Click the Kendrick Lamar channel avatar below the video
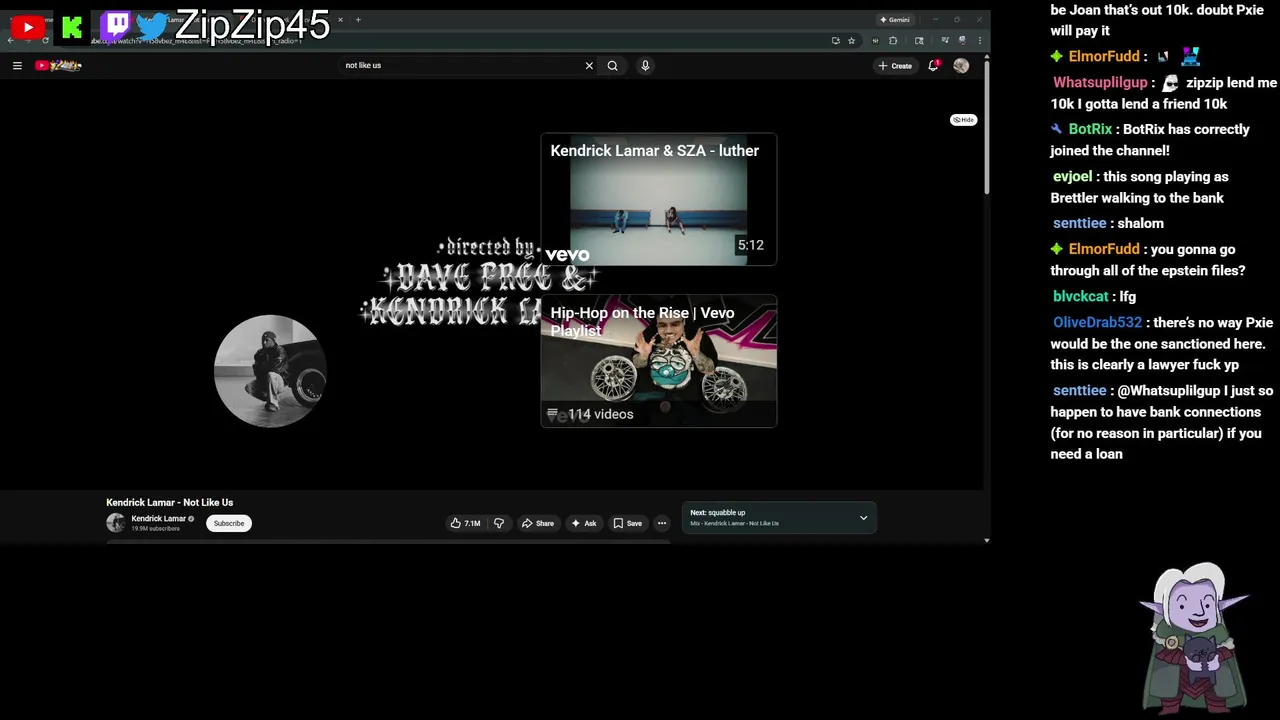The width and height of the screenshot is (1280, 720). coord(116,523)
